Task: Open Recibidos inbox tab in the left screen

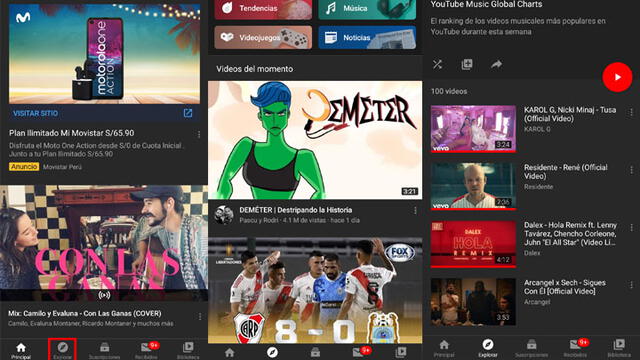Action: [146, 351]
